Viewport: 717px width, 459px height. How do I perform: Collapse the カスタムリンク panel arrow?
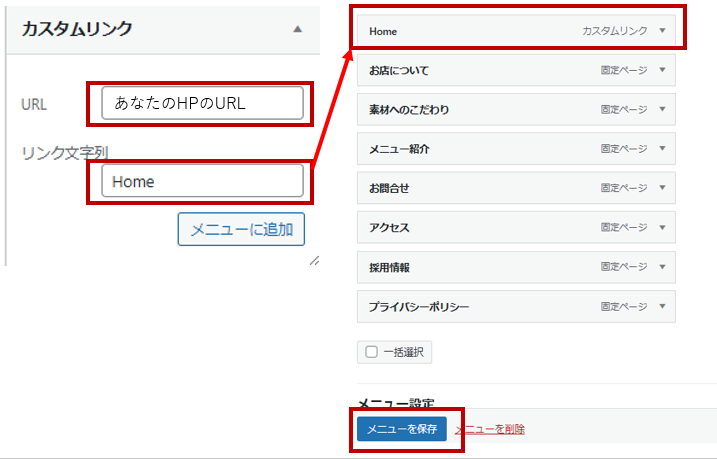coord(297,30)
